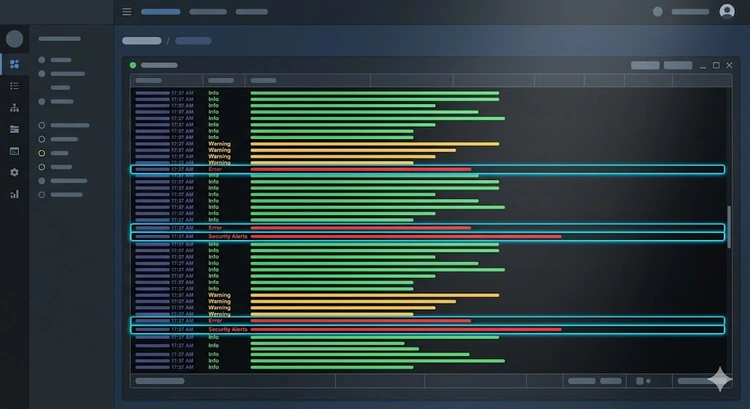Click the left gray button in the log window's title bar
Screen dimensions: 750x409
[x=645, y=65]
